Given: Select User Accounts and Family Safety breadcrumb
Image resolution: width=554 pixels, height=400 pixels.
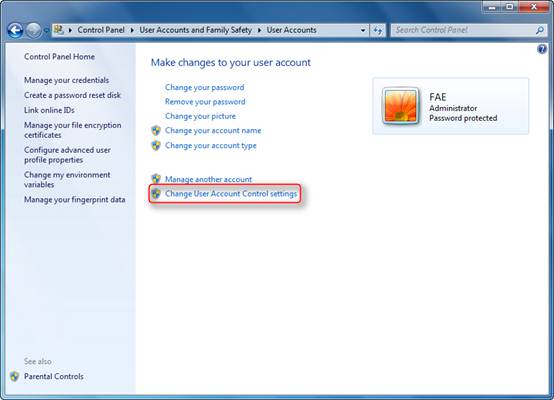Looking at the screenshot, I should tap(195, 30).
